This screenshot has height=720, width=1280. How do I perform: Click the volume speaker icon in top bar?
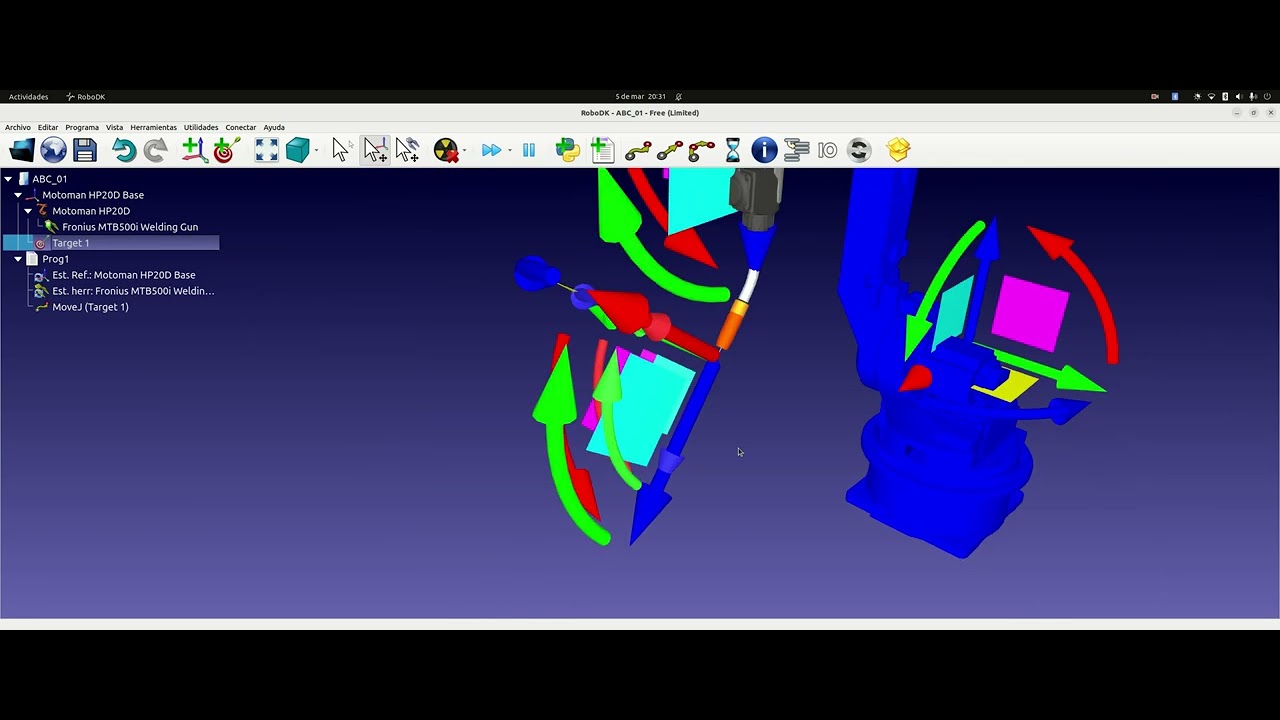[1239, 97]
